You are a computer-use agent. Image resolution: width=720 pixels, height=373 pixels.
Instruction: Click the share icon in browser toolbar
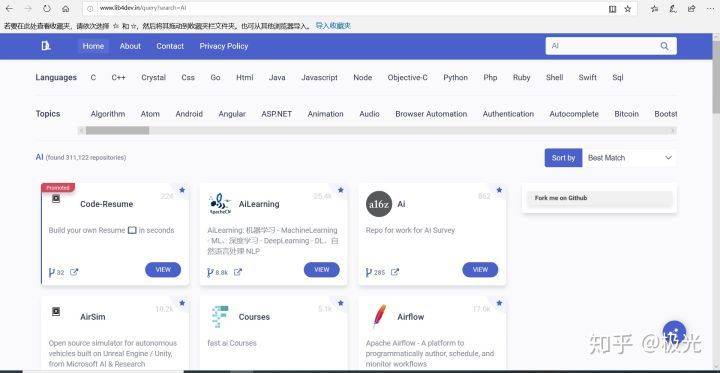691,9
